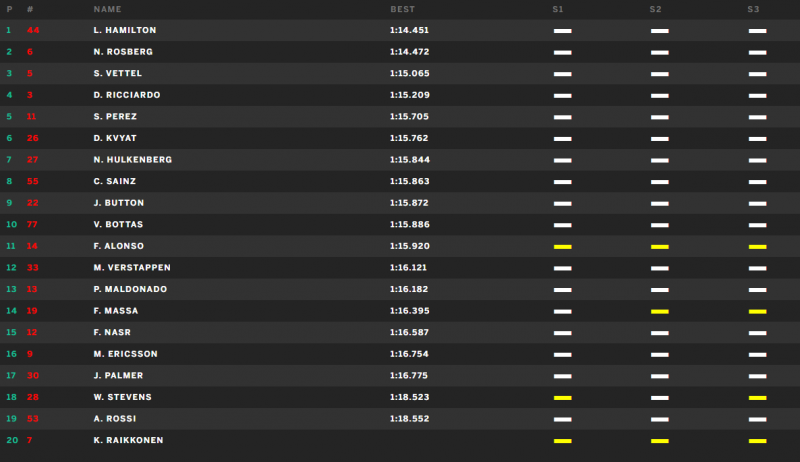This screenshot has height=462, width=800.
Task: Click K. Raikkonen driver name
Action: [x=129, y=440]
